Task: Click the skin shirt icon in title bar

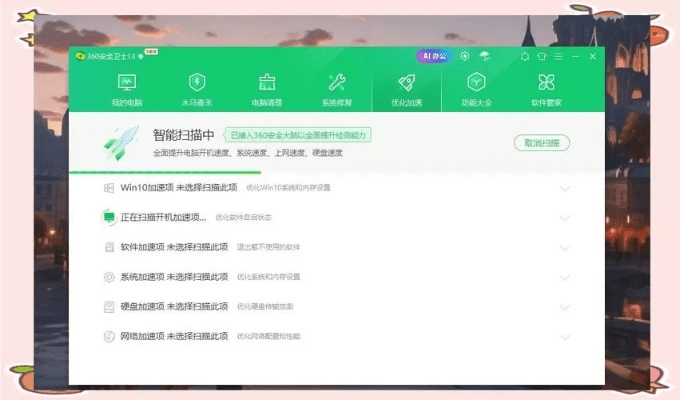Action: coord(542,56)
